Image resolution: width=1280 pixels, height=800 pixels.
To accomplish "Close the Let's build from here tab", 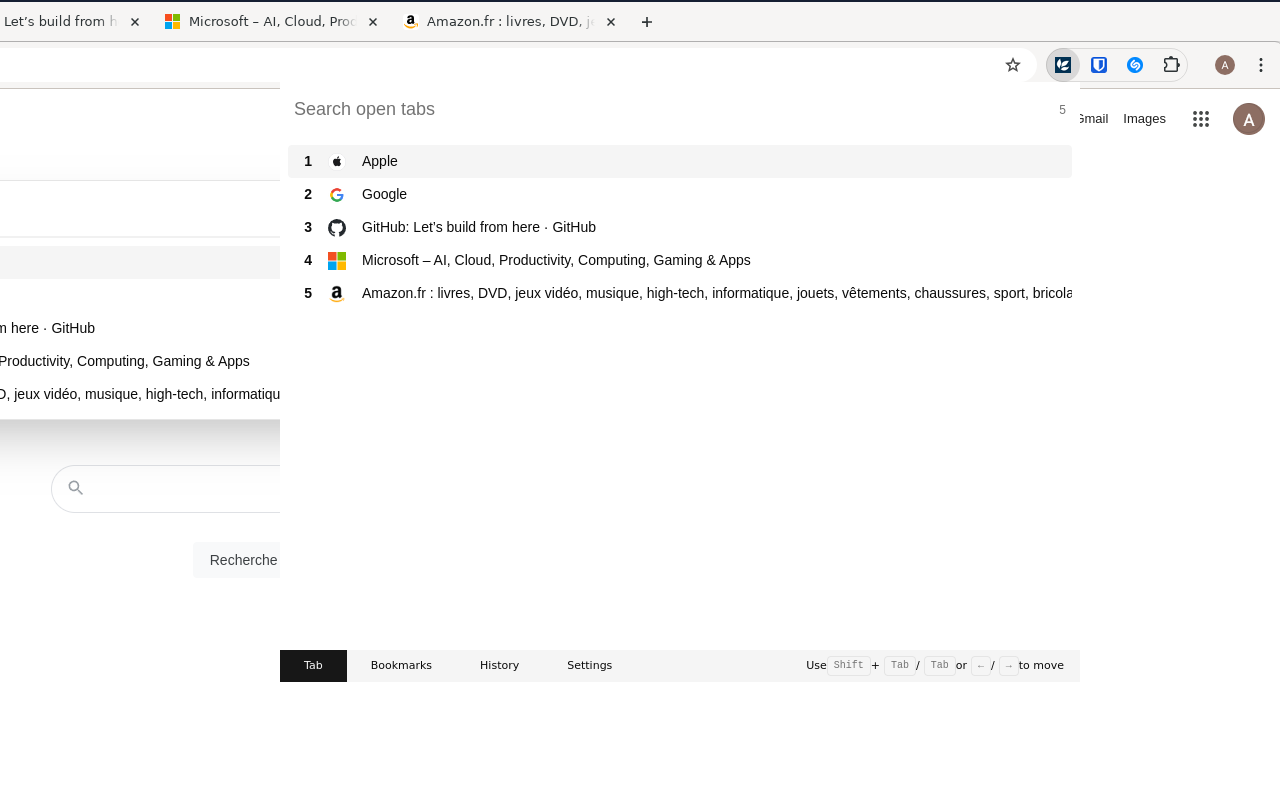I will tap(135, 22).
